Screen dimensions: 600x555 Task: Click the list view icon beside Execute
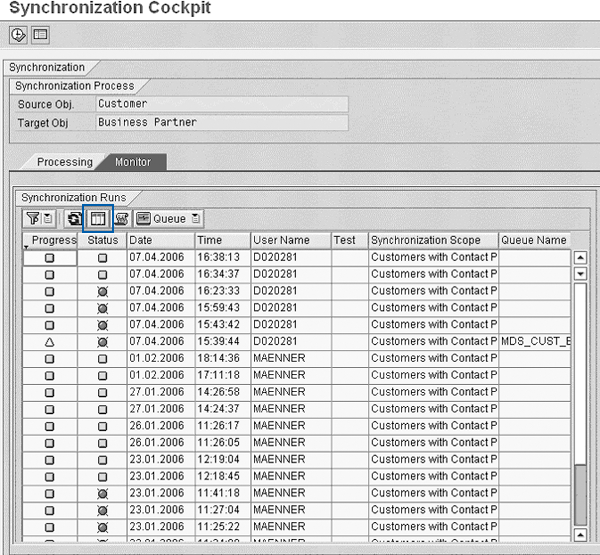(40, 34)
